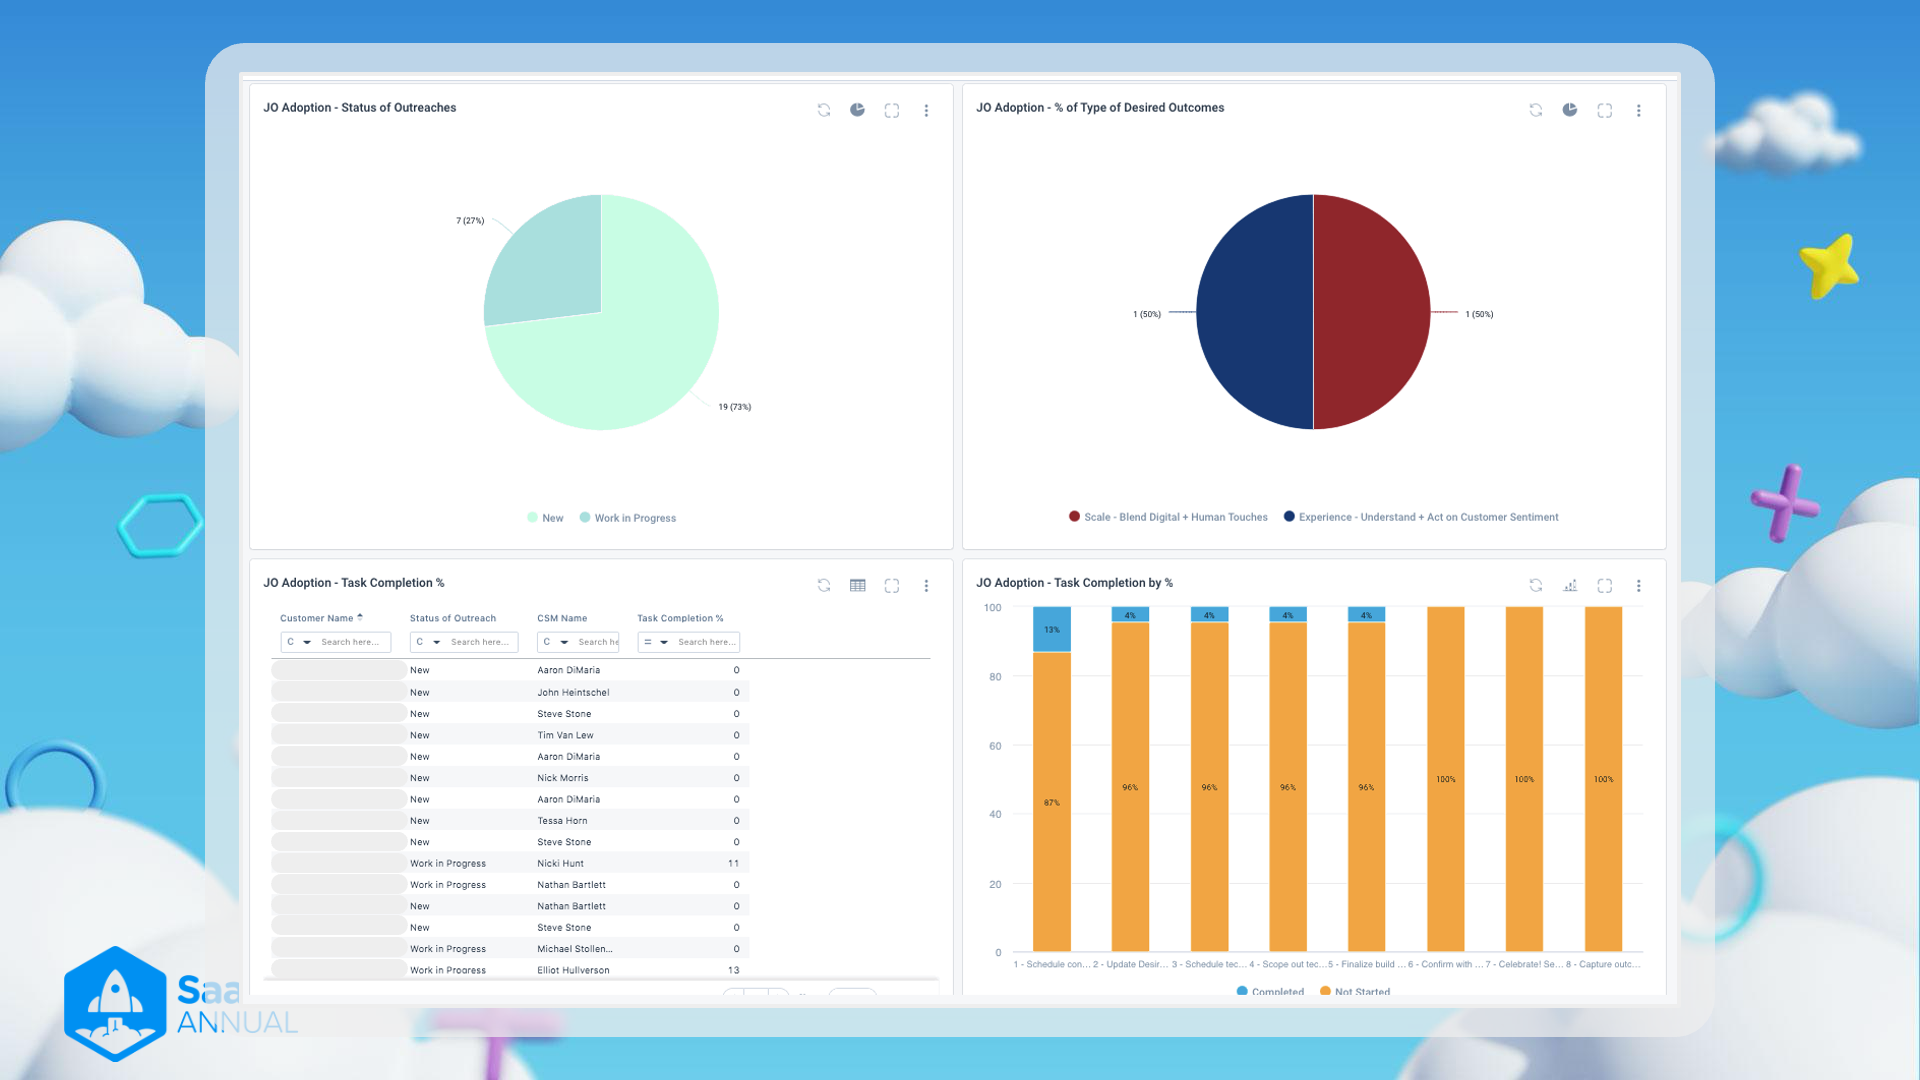Focus Customer Name search field
Image resolution: width=1920 pixels, height=1080 pixels.
pos(353,642)
